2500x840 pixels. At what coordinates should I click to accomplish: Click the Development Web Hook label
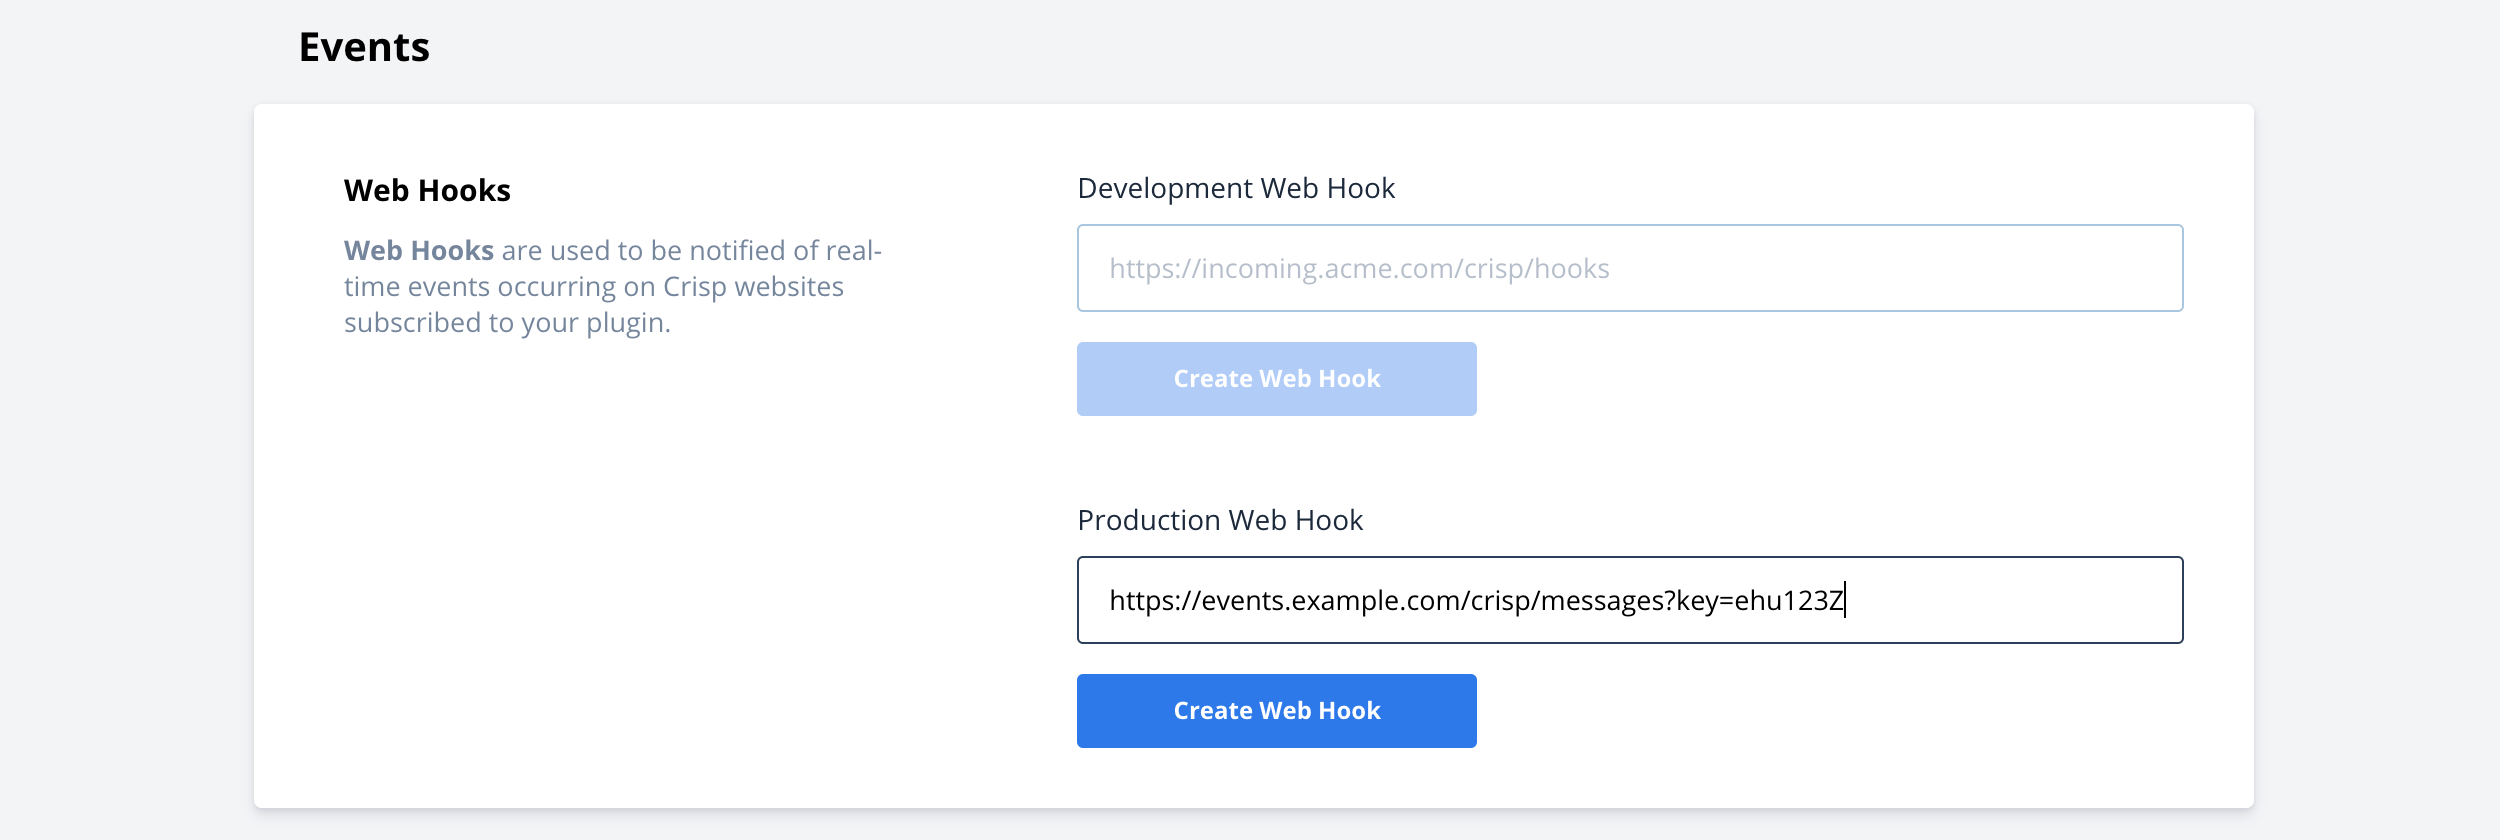point(1236,188)
